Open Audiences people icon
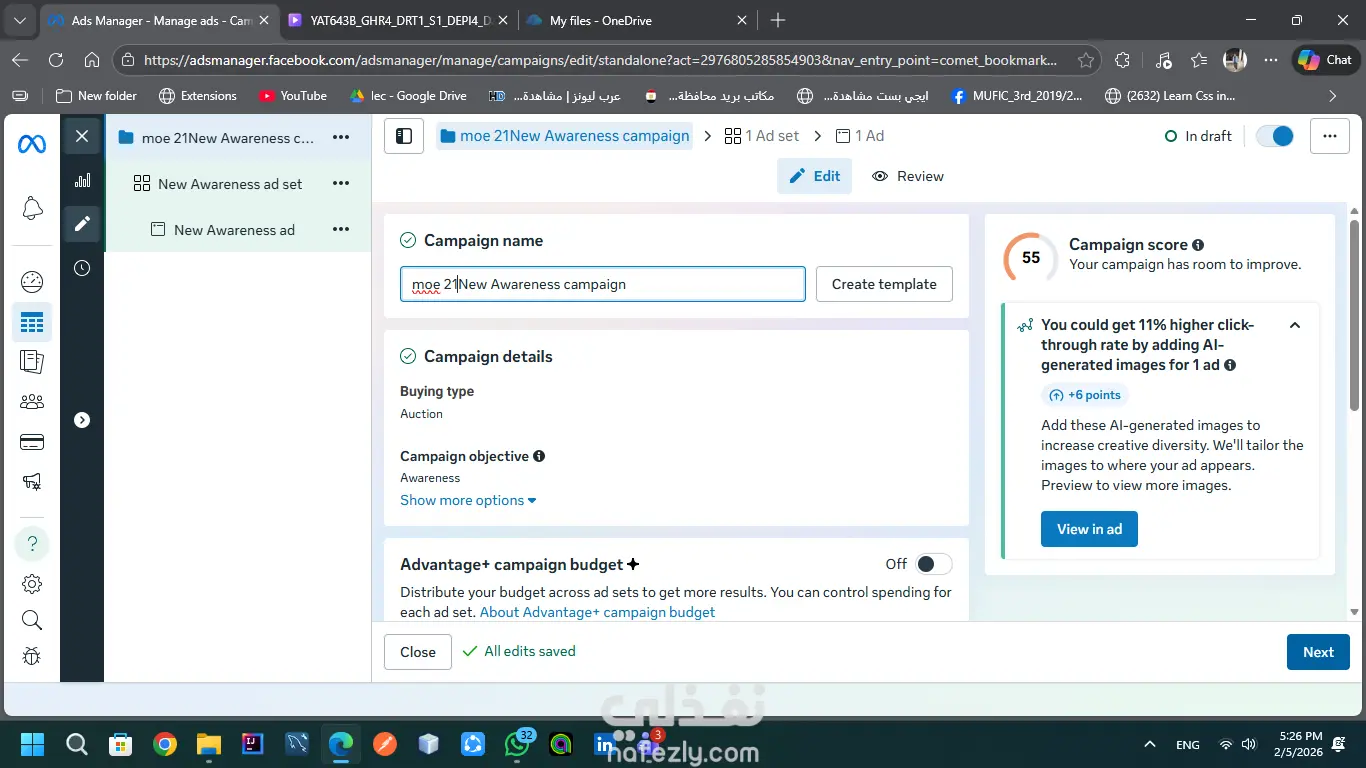Viewport: 1366px width, 768px height. point(32,402)
